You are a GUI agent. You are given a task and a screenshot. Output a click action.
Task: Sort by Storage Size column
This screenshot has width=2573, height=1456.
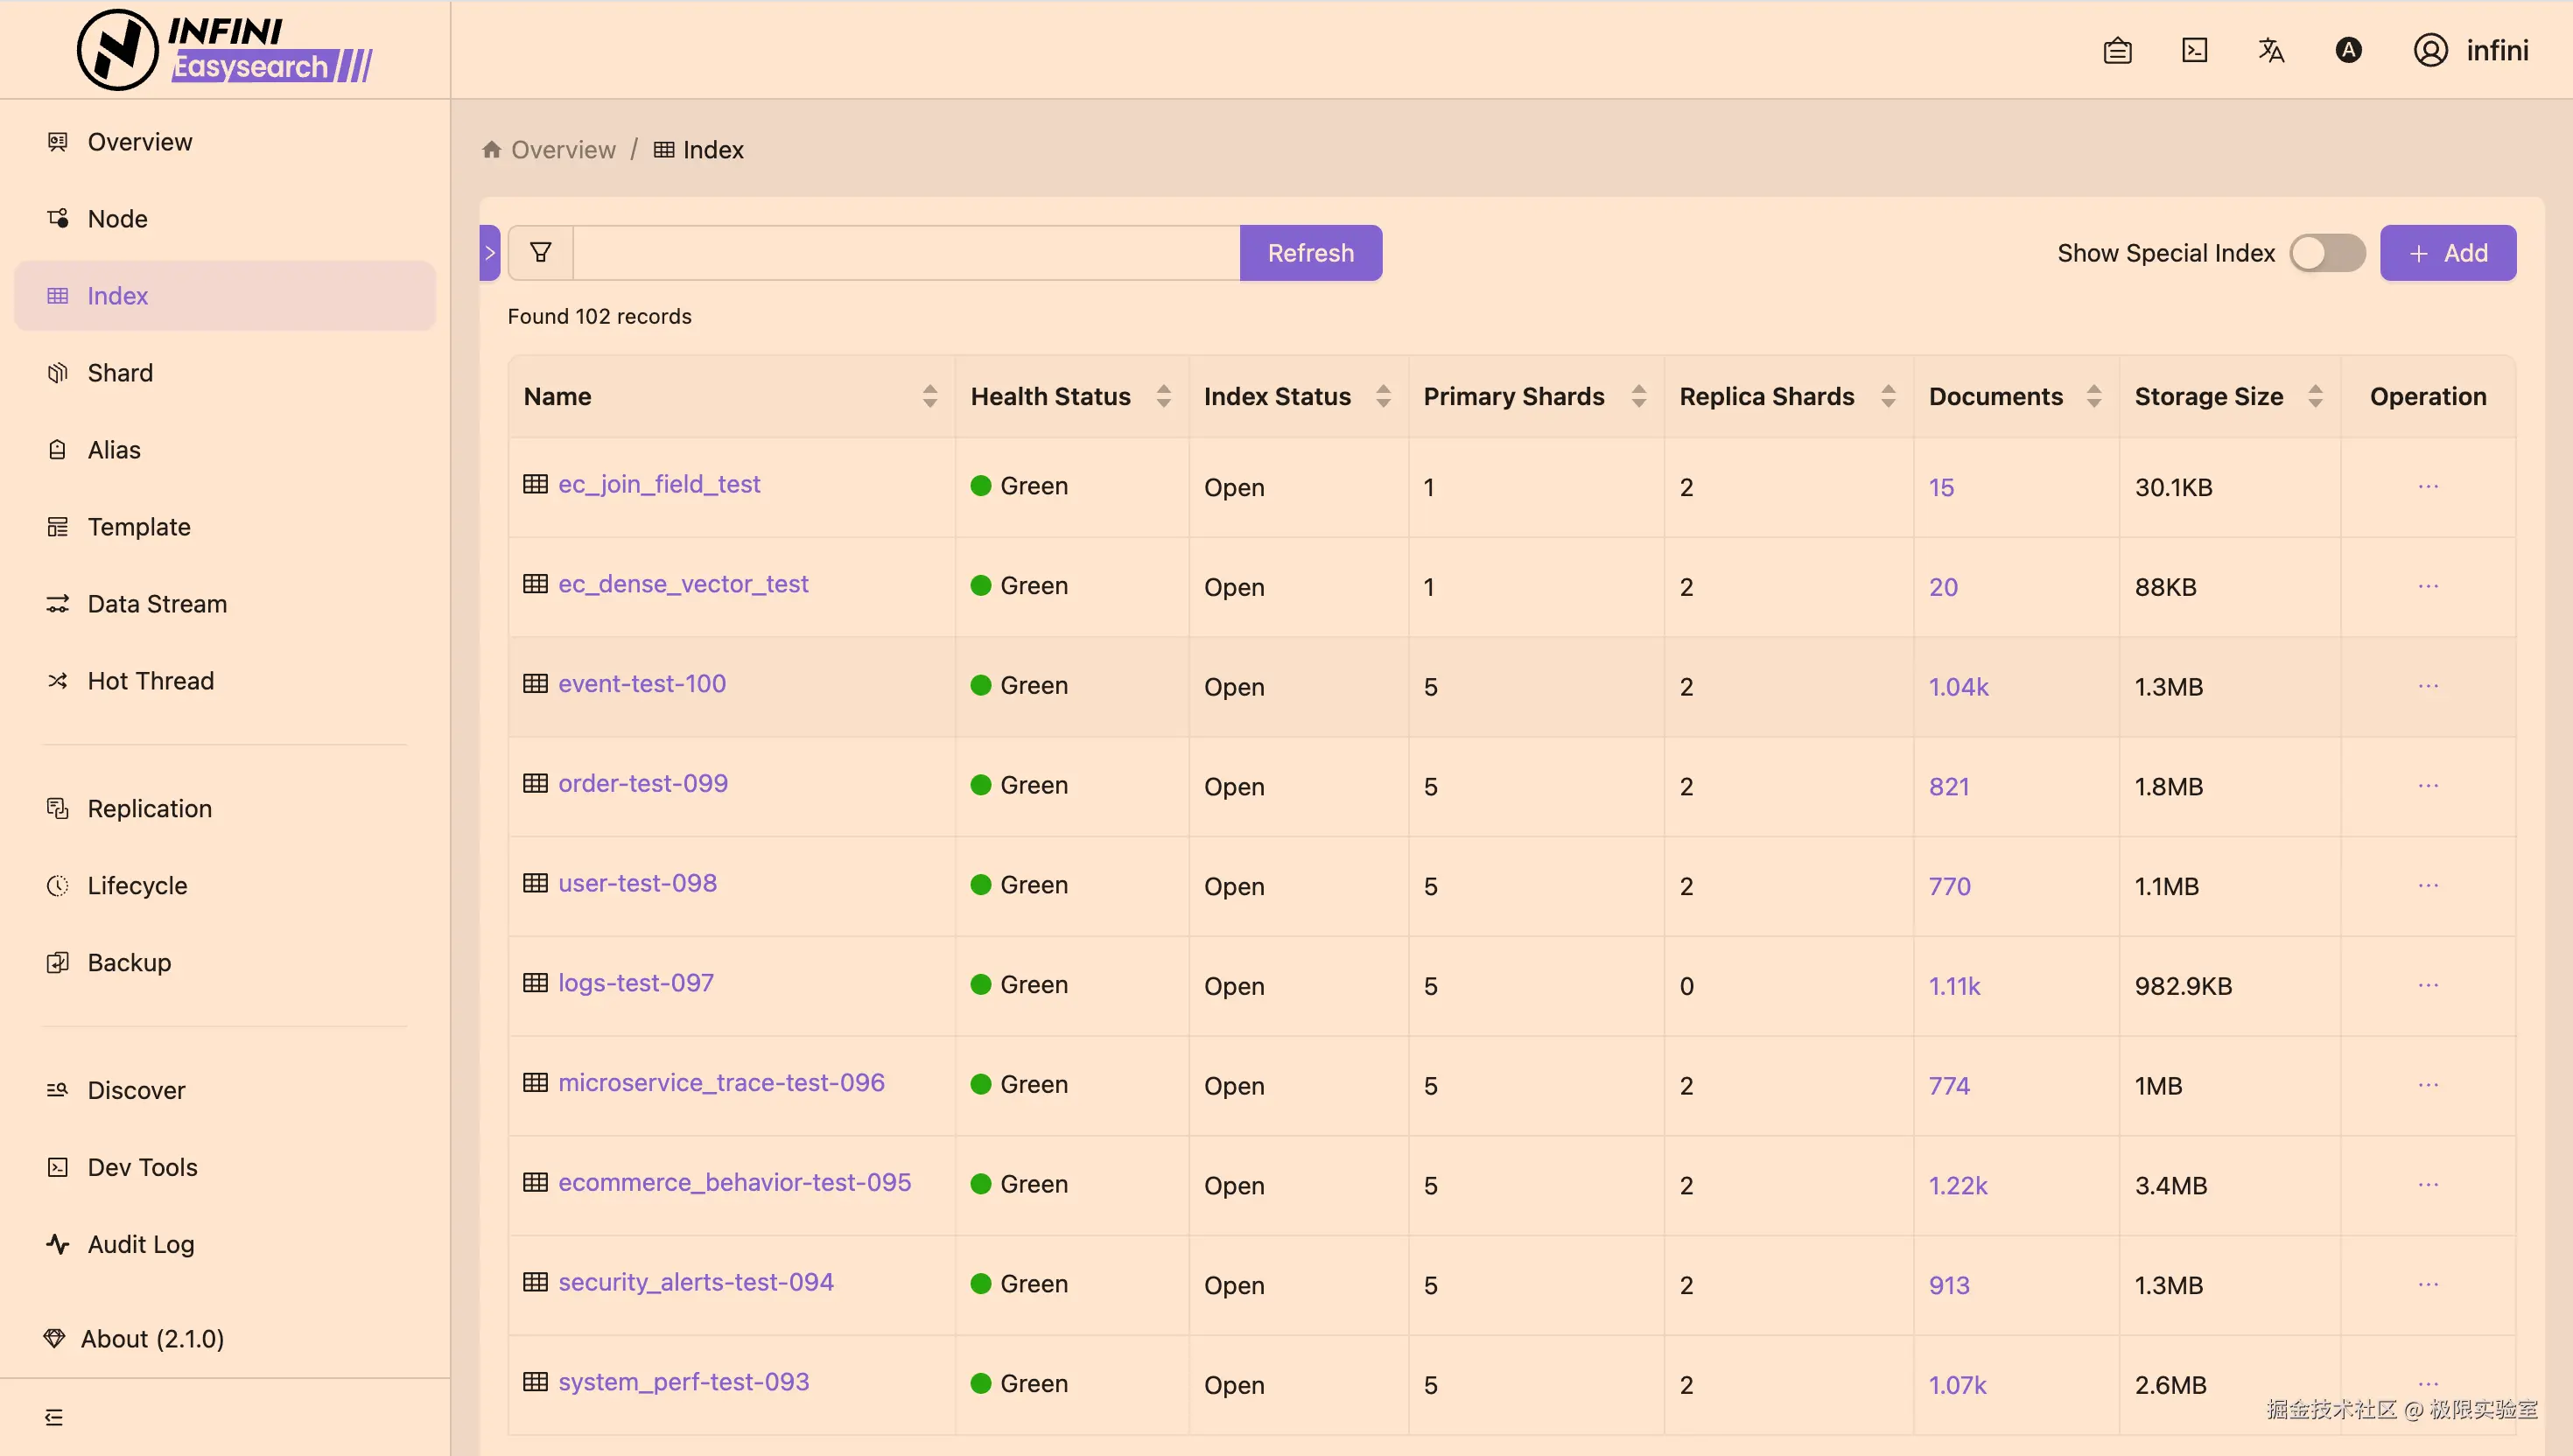(x=2314, y=397)
